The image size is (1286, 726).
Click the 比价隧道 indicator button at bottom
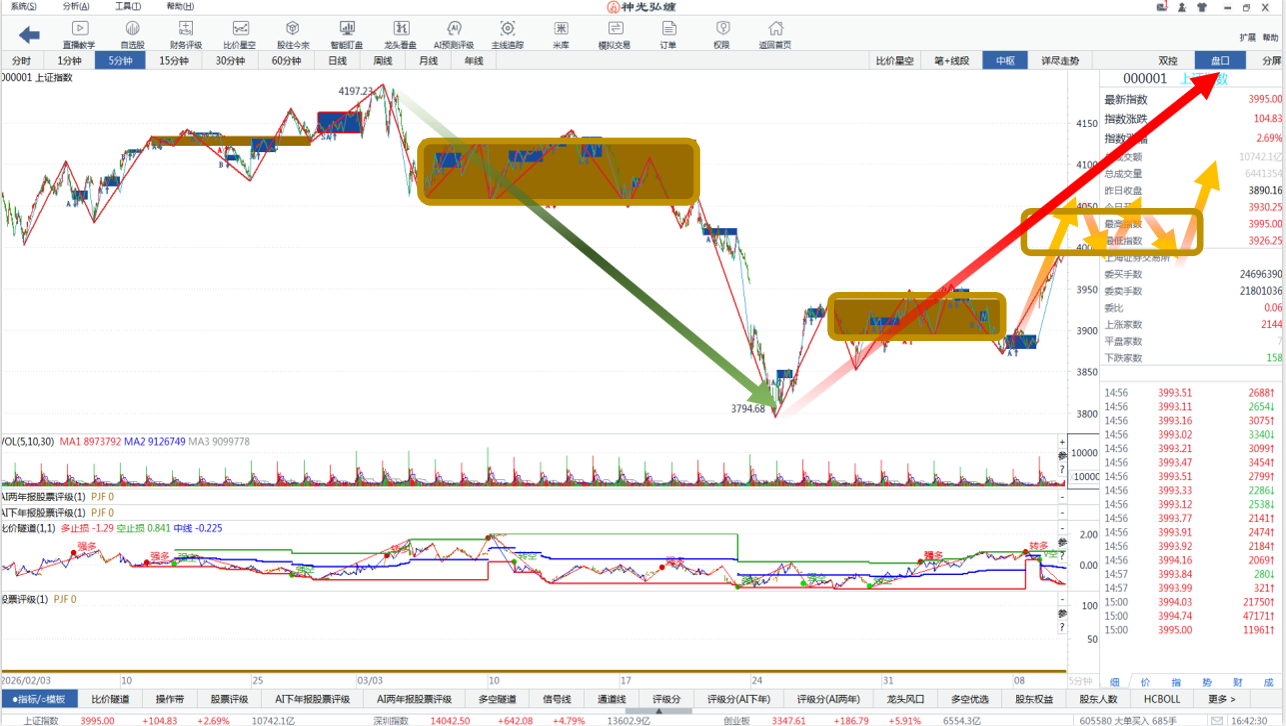(x=110, y=699)
